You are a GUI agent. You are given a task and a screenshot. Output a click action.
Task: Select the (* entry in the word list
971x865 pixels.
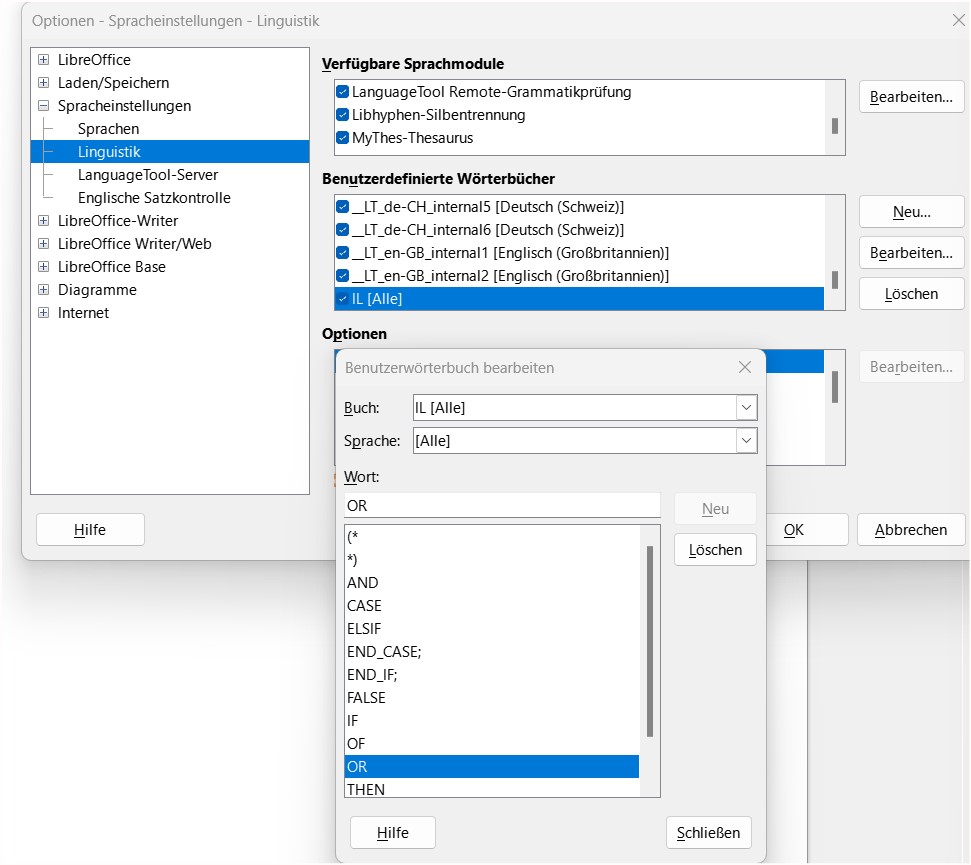492,536
